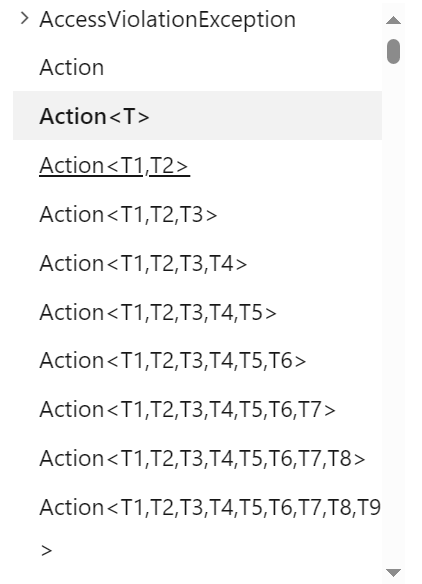422x584 pixels.
Task: Click the vertical scrollbar thumb
Action: coord(393,51)
